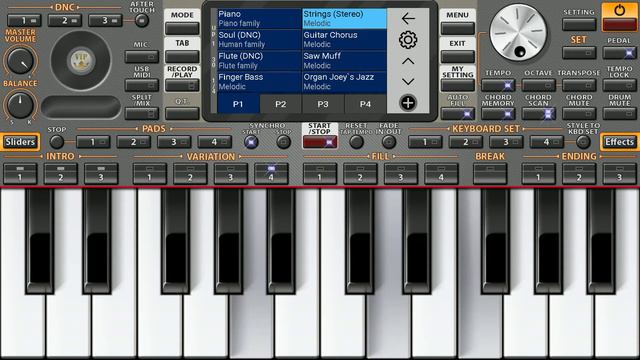Tap the up chevron in the display
This screenshot has height=360, width=640.
[408, 62]
